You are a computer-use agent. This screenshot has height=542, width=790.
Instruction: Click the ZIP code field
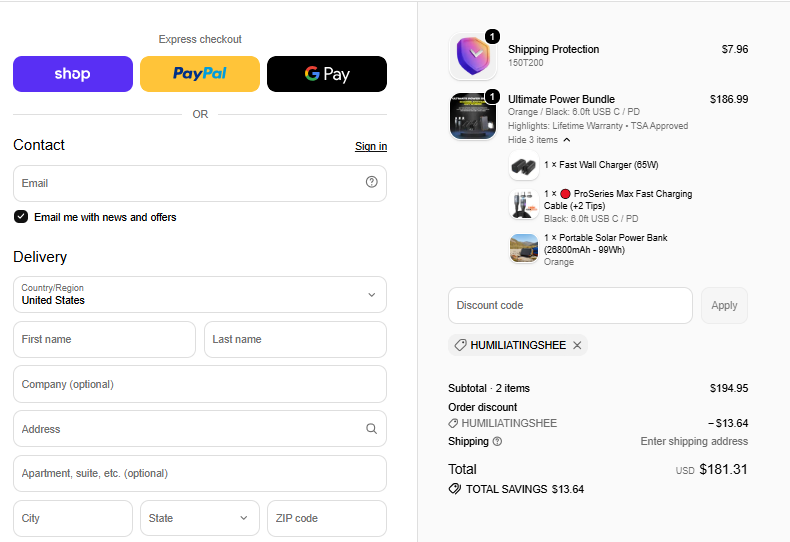pos(327,518)
